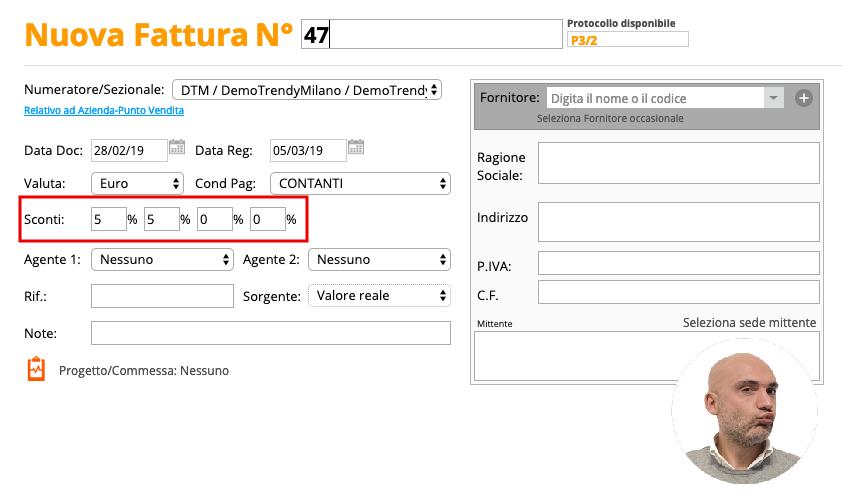Click the add Fornitore plus icon
Screen dimensions: 842x500
[x=803, y=98]
